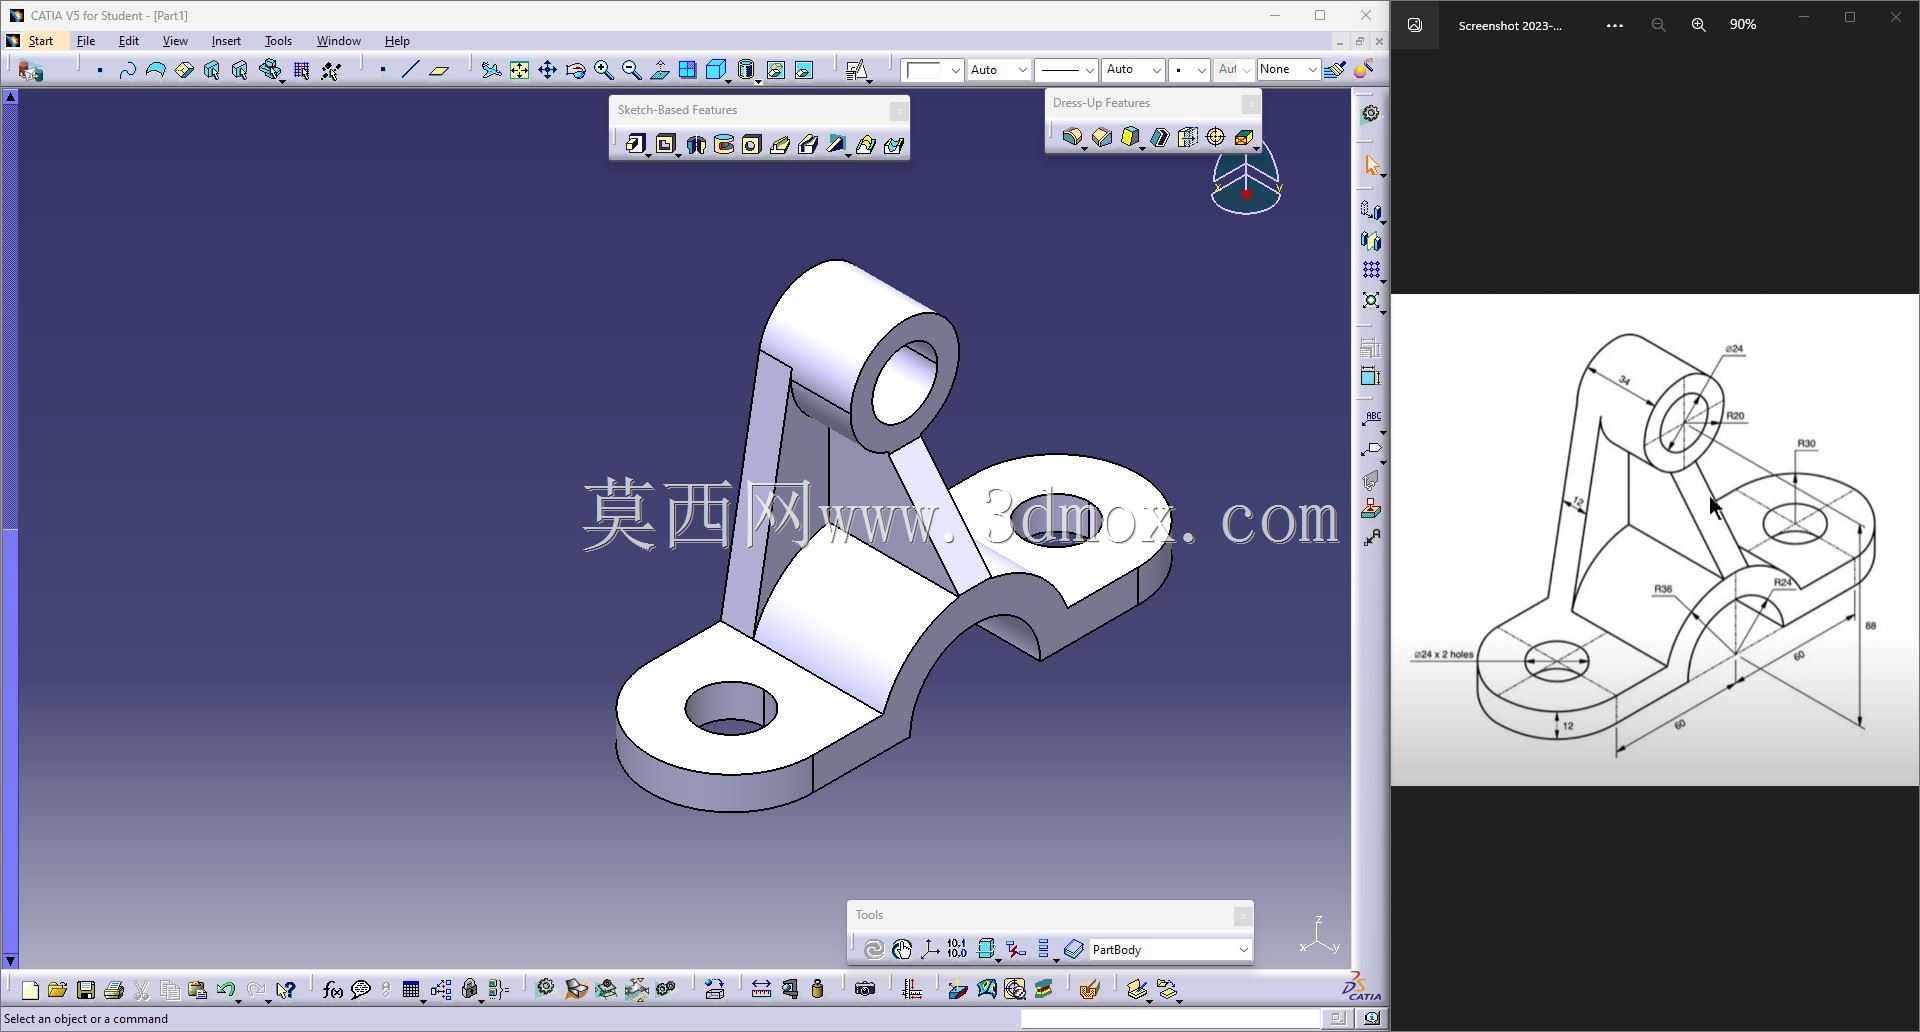Viewport: 1920px width, 1032px height.
Task: Close the Tools floating toolbar
Action: pyautogui.click(x=1242, y=915)
